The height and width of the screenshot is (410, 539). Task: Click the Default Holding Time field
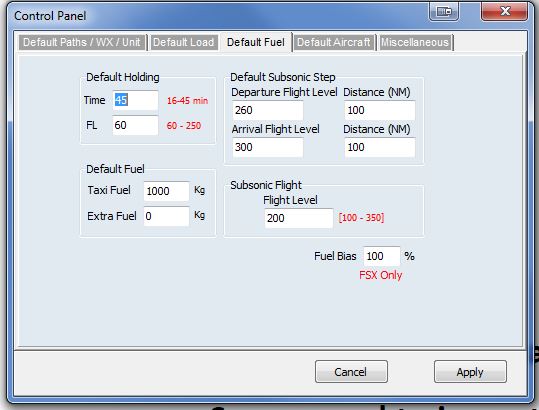pos(135,100)
